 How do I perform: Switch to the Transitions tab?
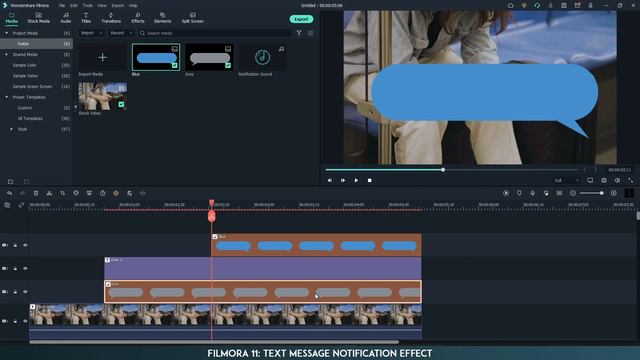[x=111, y=18]
